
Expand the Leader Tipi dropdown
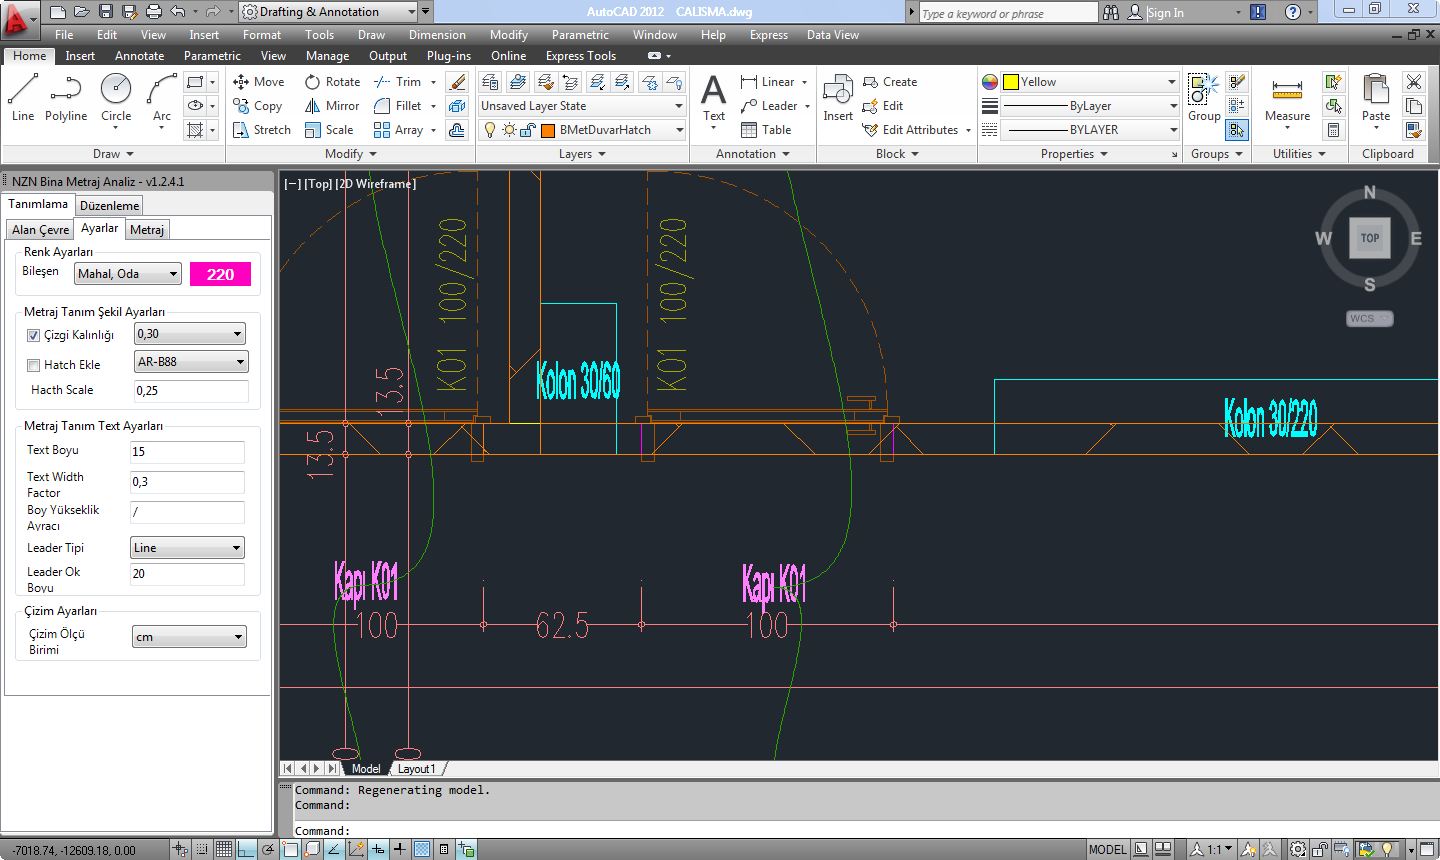(x=187, y=548)
